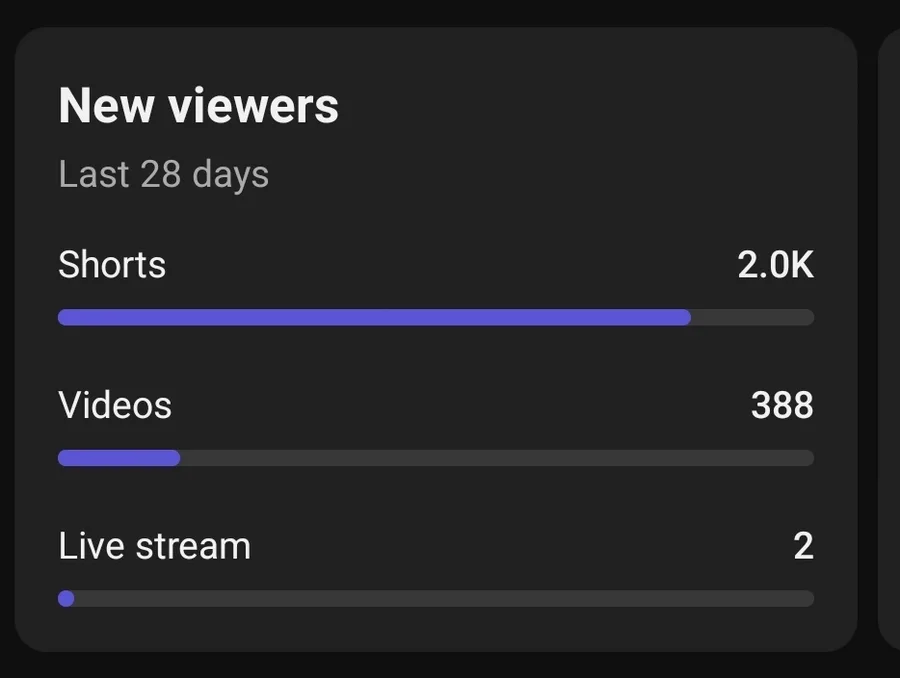Select the Videos row label
Image resolution: width=900 pixels, height=678 pixels.
pos(115,406)
